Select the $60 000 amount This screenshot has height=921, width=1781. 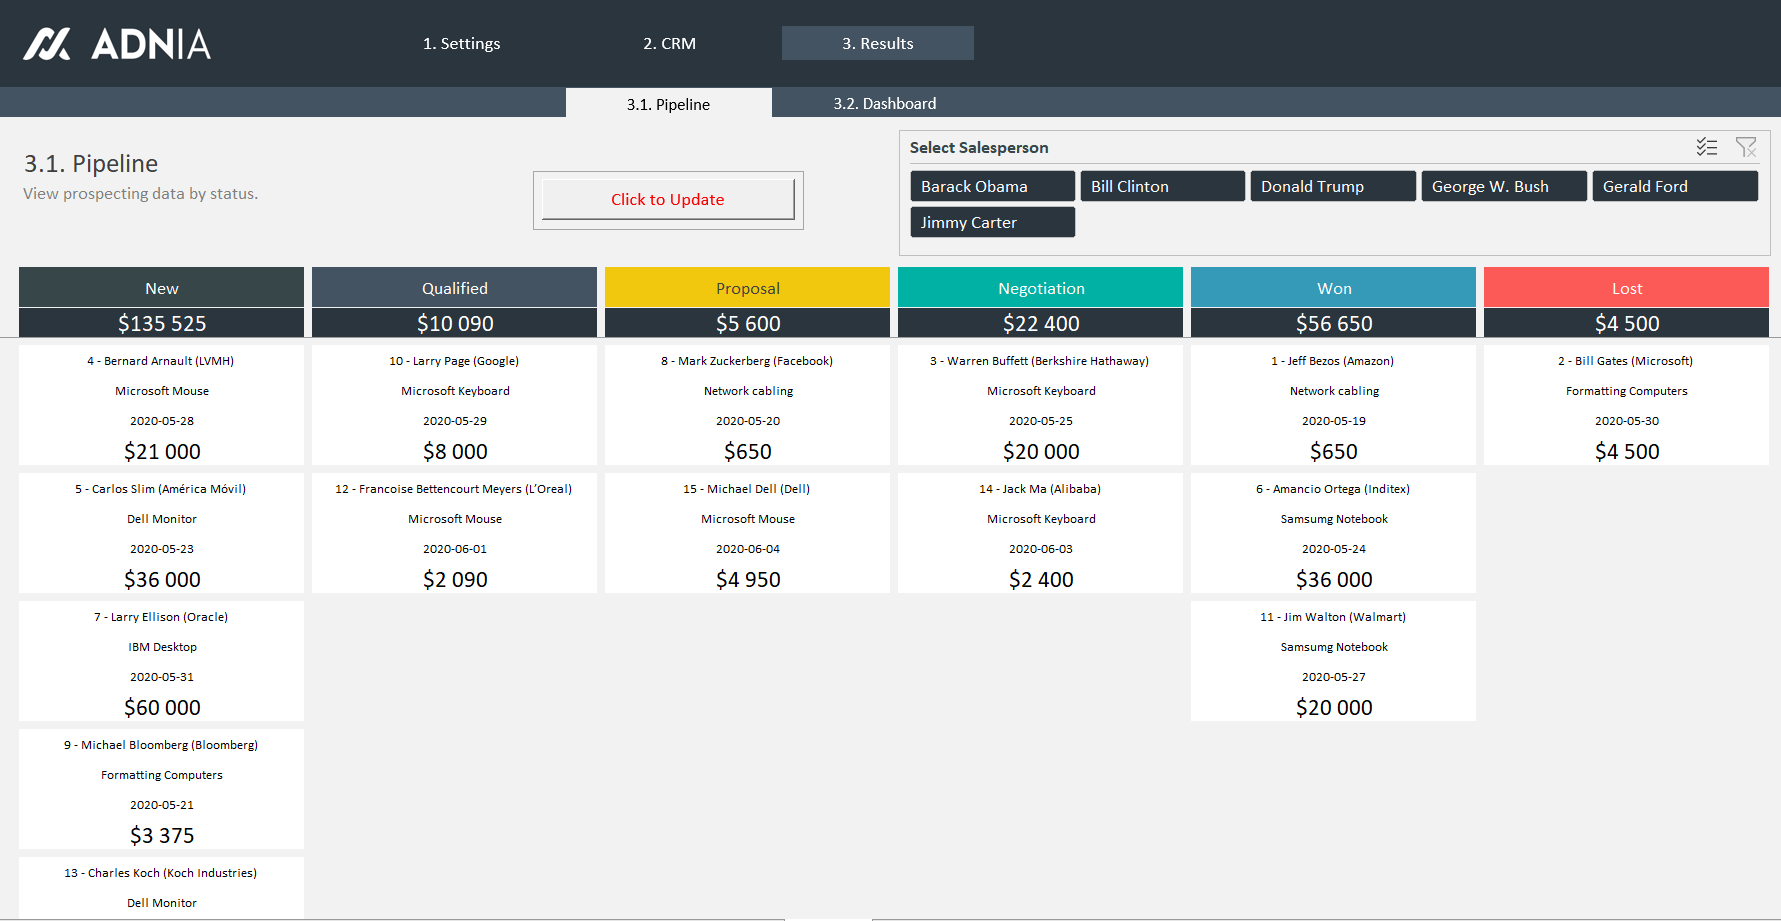coord(162,707)
